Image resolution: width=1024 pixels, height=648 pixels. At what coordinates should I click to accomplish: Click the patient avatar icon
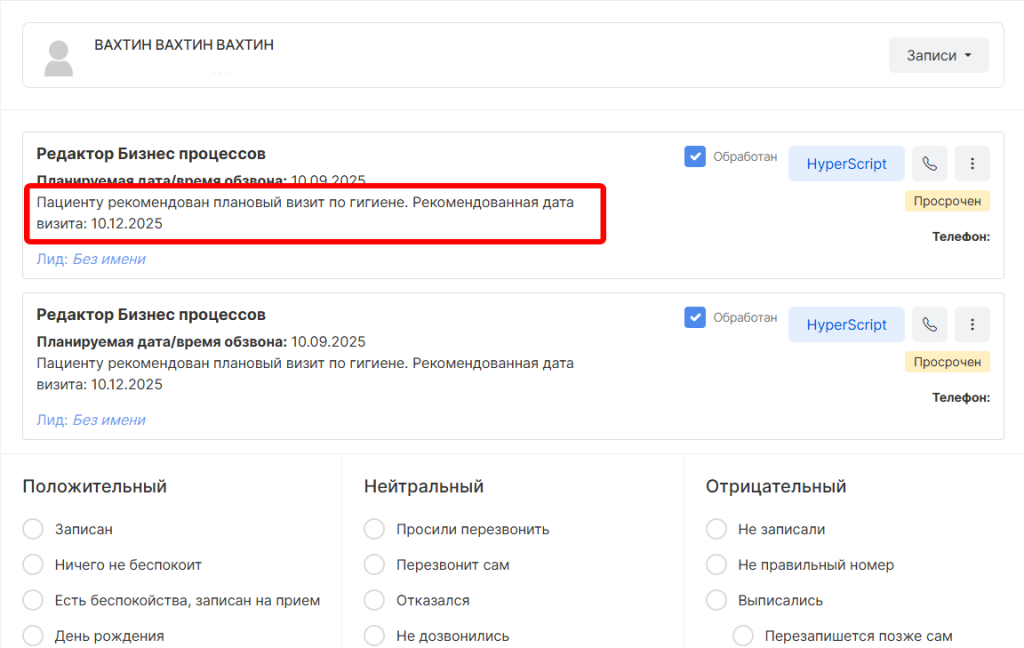coord(59,59)
